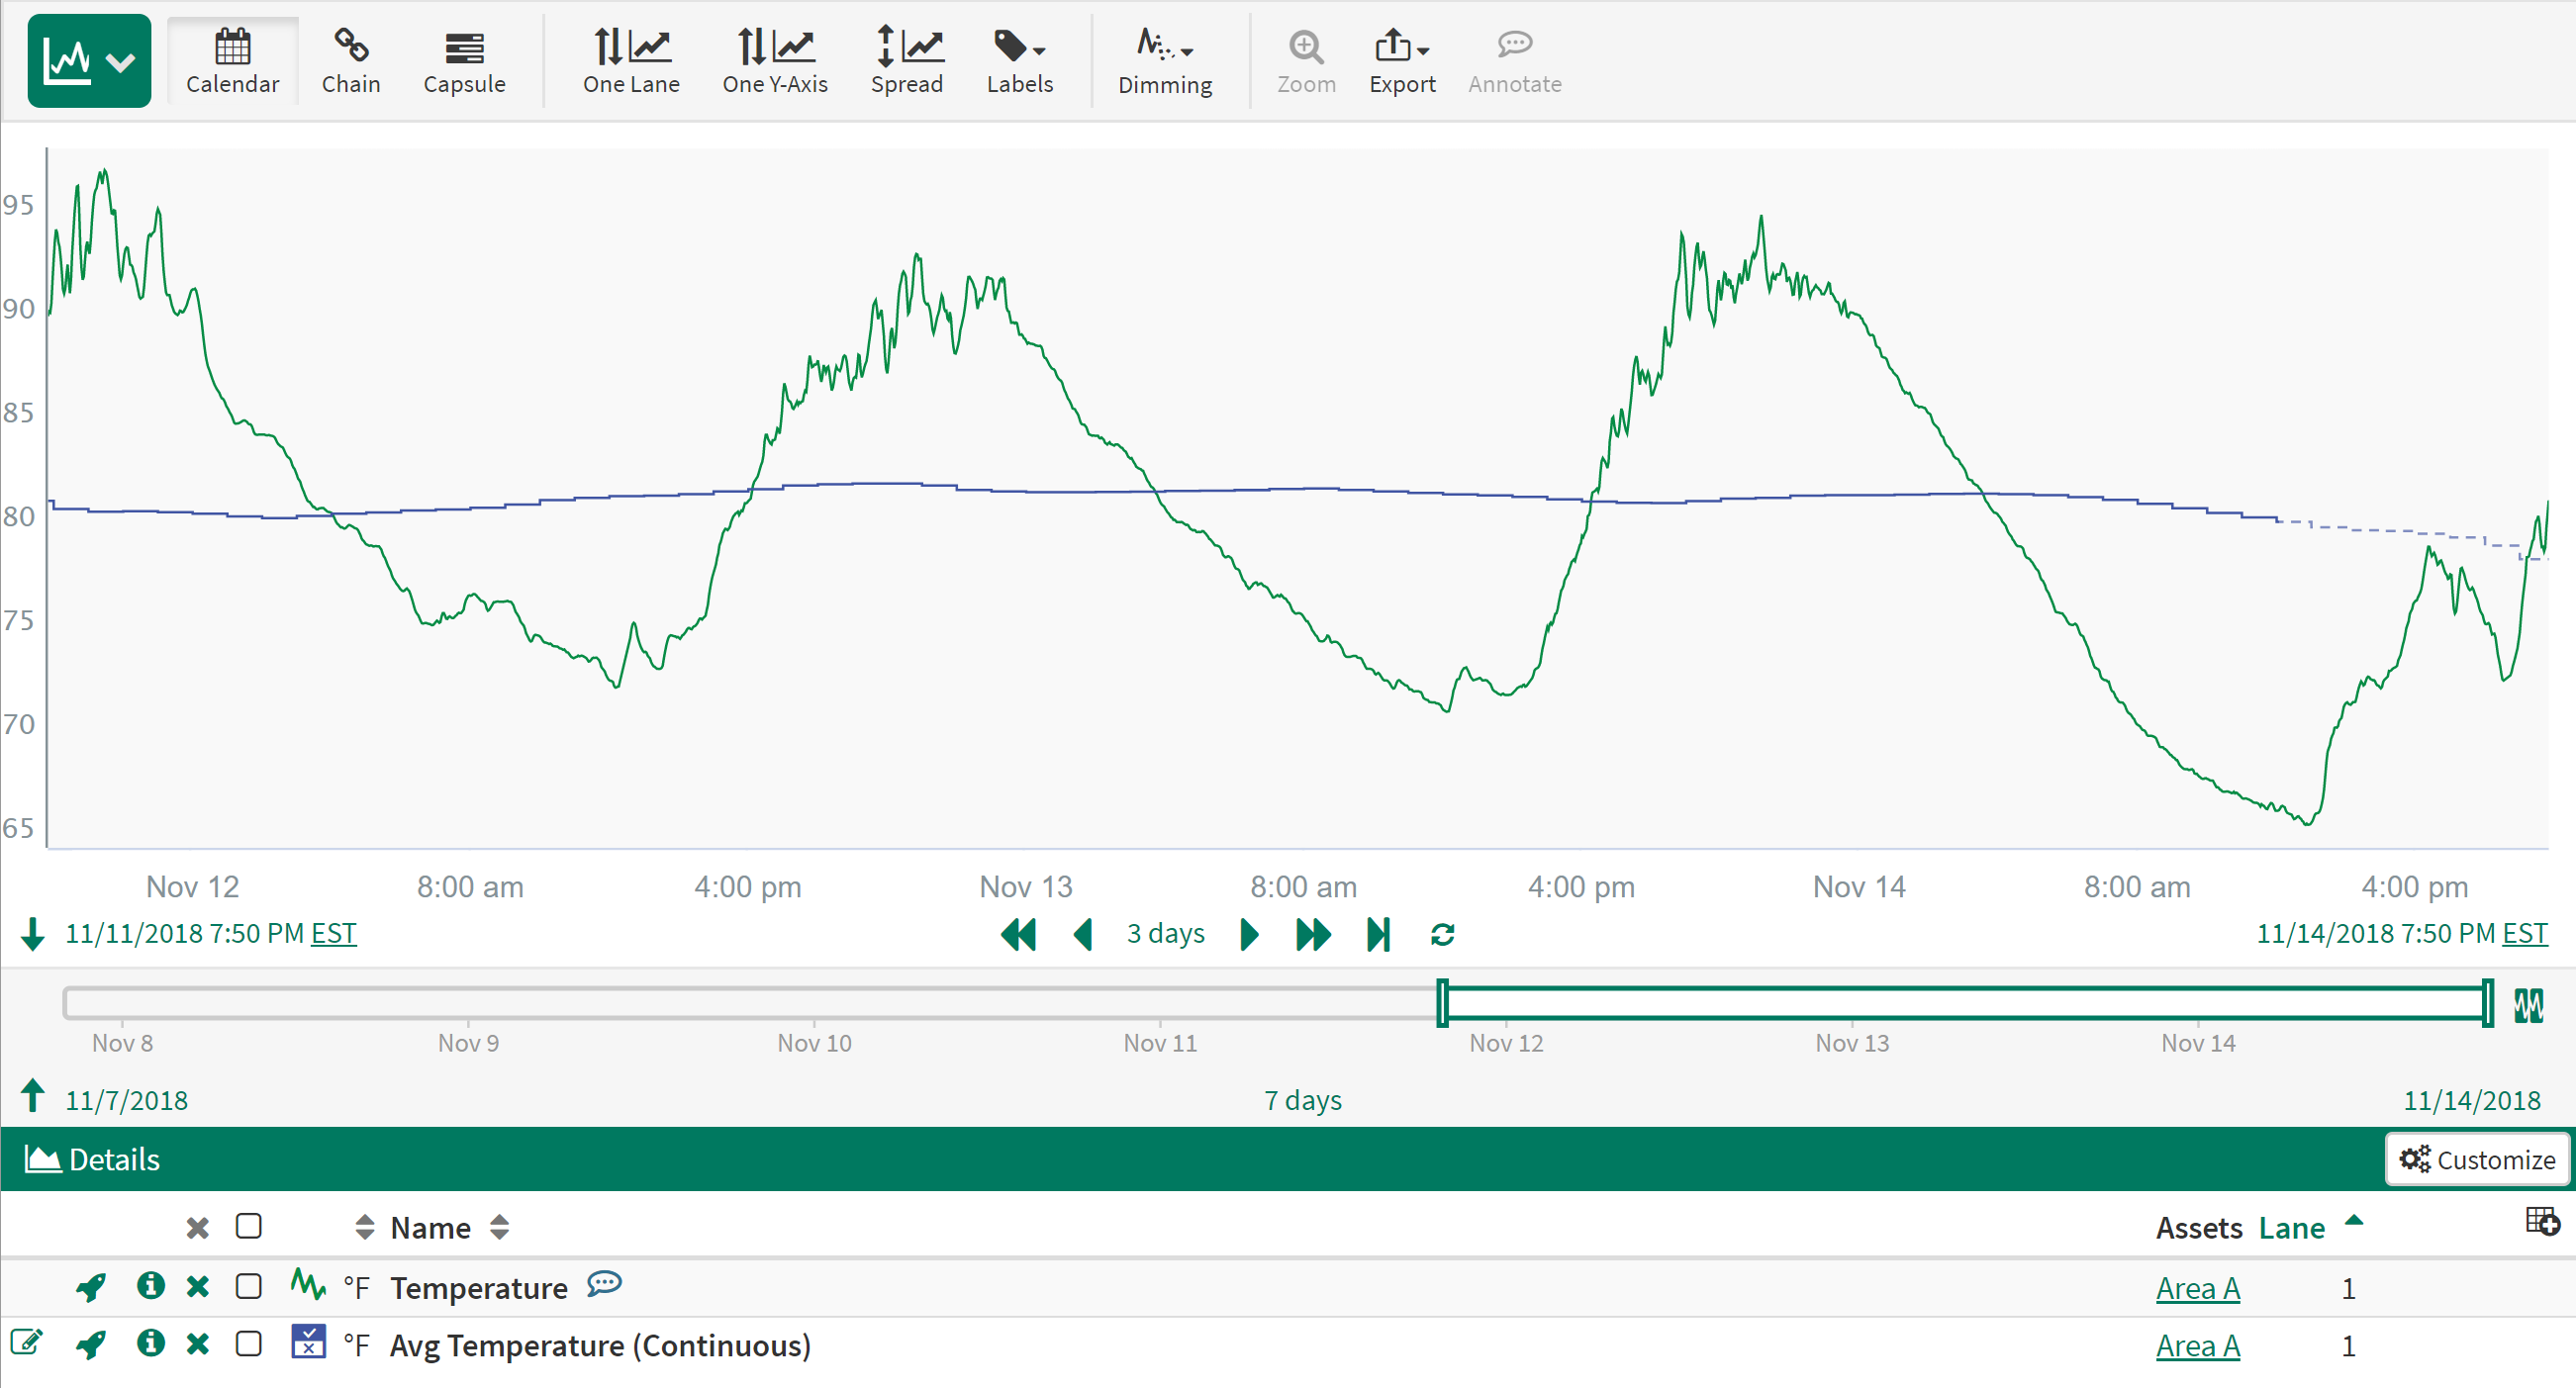
Task: Sort by the Lane column header
Action: 2291,1228
